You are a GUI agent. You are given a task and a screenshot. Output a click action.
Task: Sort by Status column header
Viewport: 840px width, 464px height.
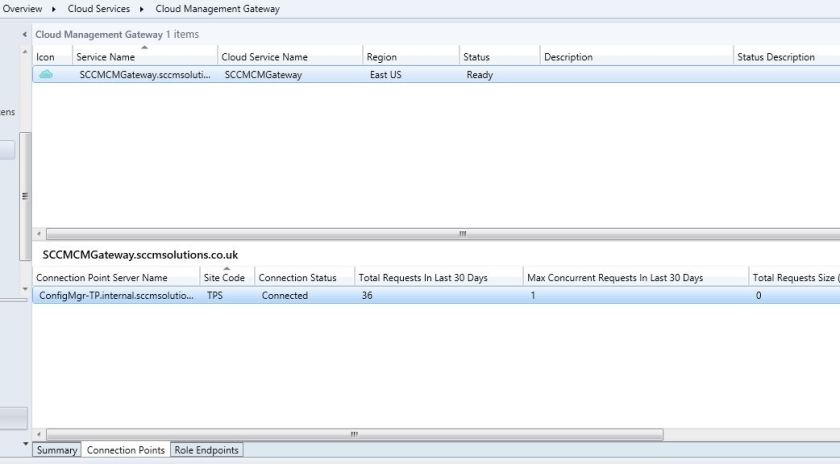pyautogui.click(x=499, y=57)
